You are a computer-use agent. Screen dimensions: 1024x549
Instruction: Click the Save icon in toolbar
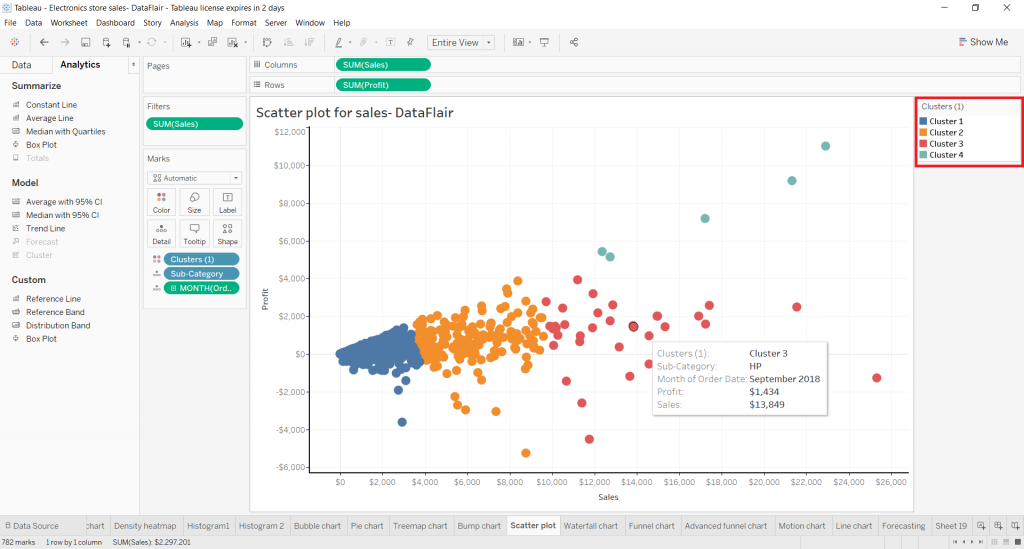point(86,42)
